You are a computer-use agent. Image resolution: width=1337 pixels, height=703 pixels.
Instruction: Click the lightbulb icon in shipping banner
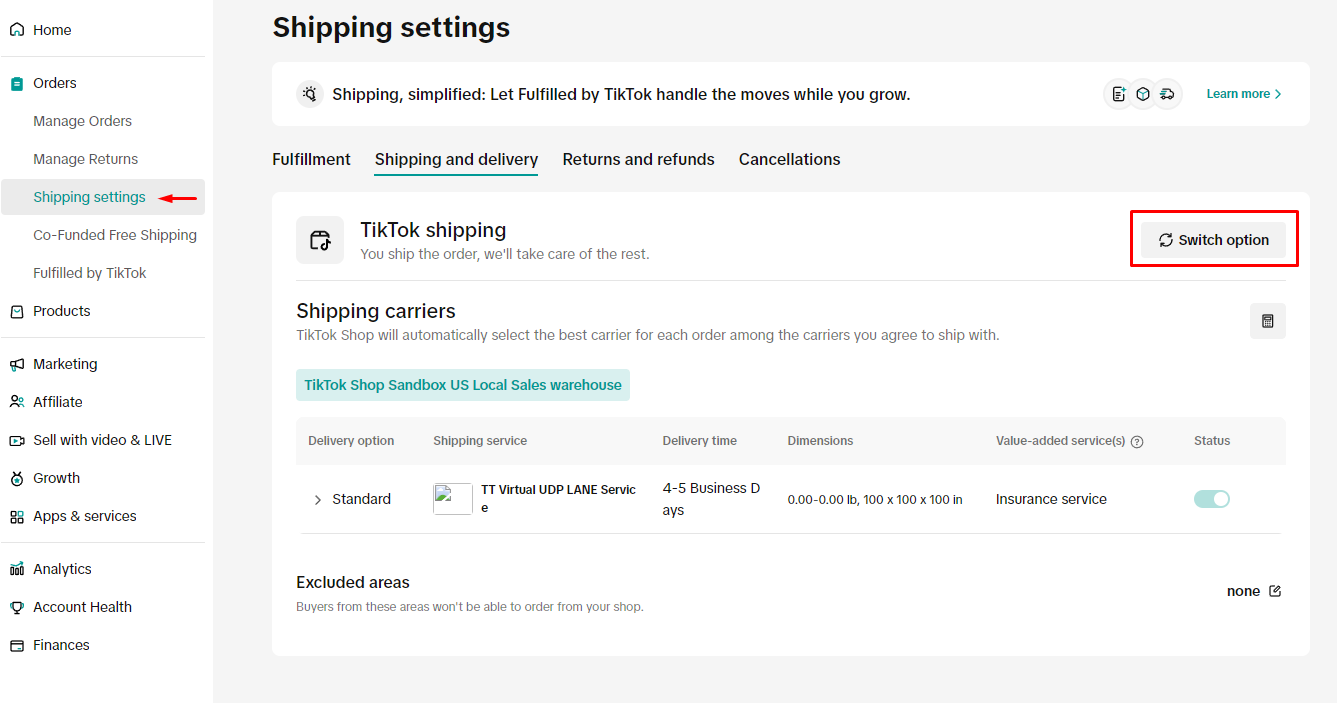(x=310, y=94)
